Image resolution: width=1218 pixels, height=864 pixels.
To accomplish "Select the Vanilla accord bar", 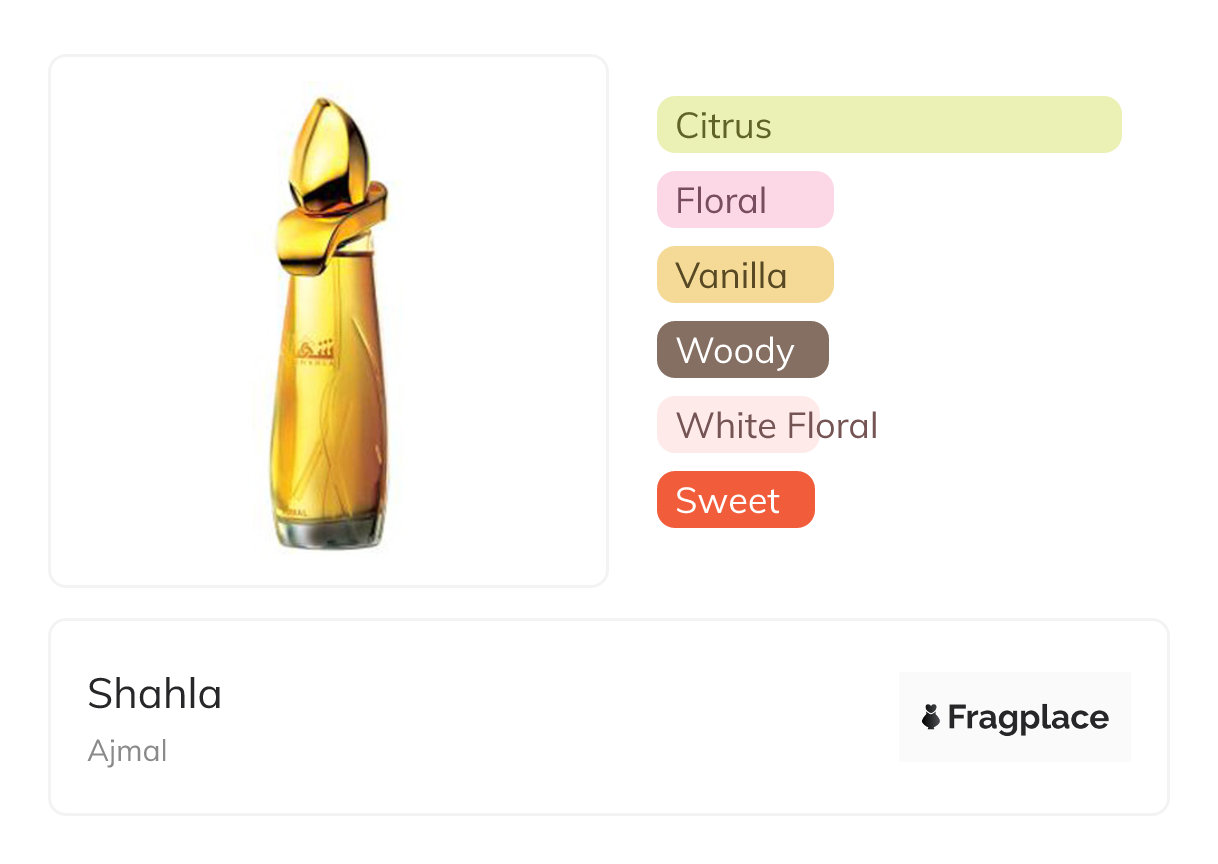I will [744, 275].
